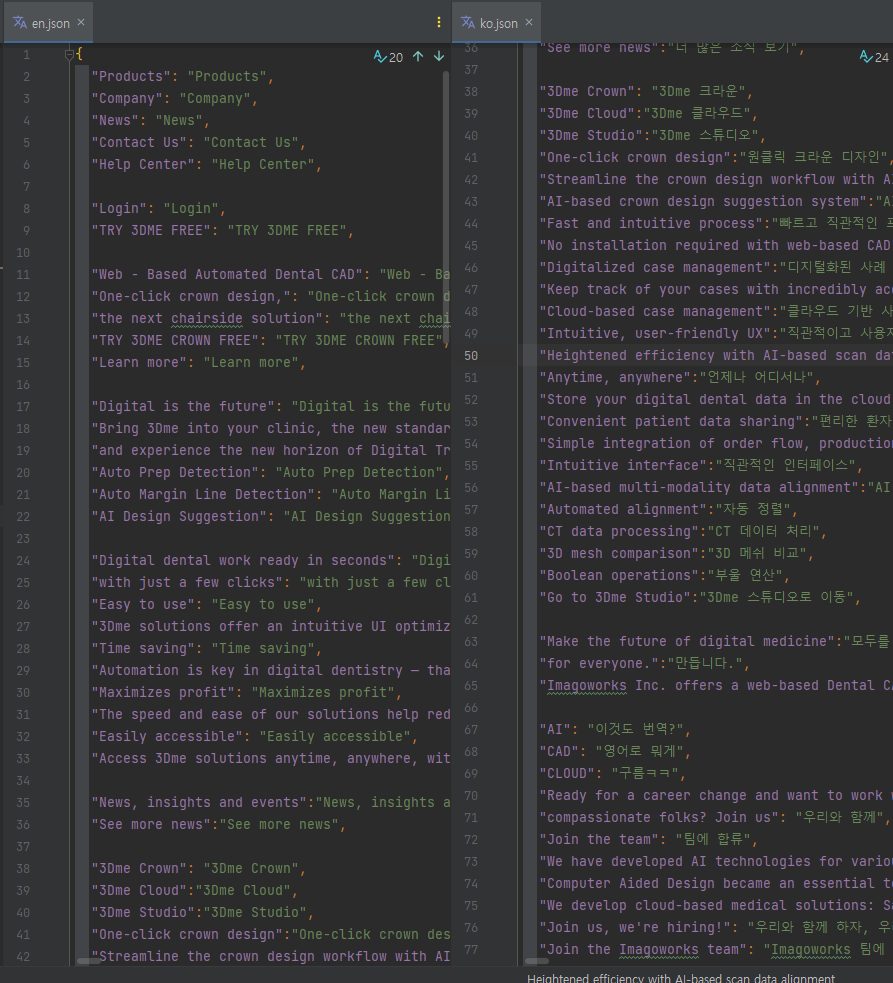
Task: Open the typo inspection widget showing 24
Action: 874,57
